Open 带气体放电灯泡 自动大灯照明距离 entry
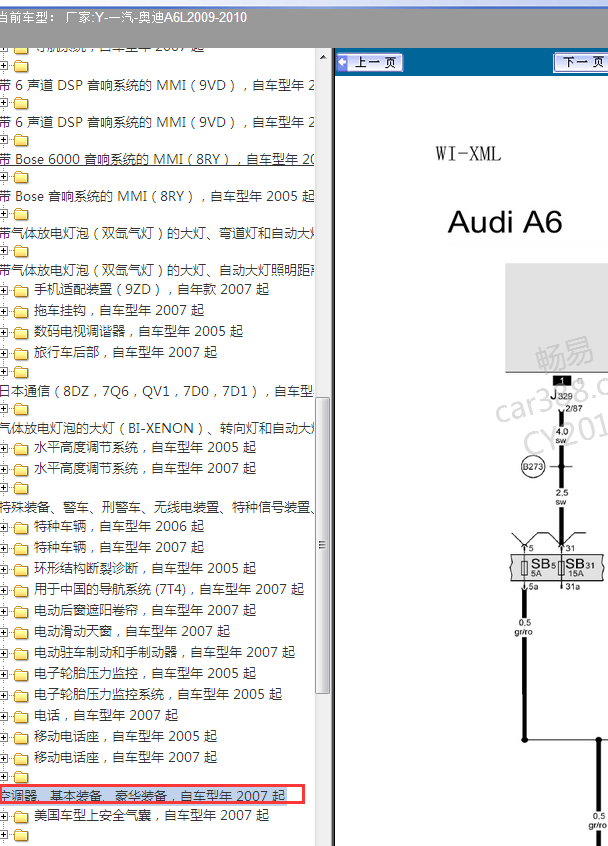 coord(157,270)
